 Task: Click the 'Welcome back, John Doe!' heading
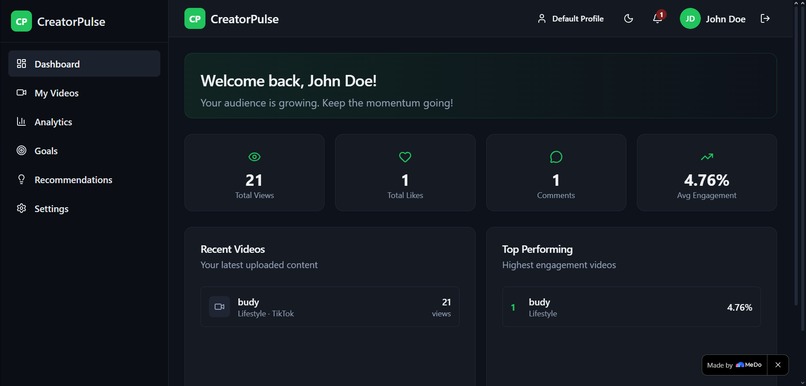[289, 81]
